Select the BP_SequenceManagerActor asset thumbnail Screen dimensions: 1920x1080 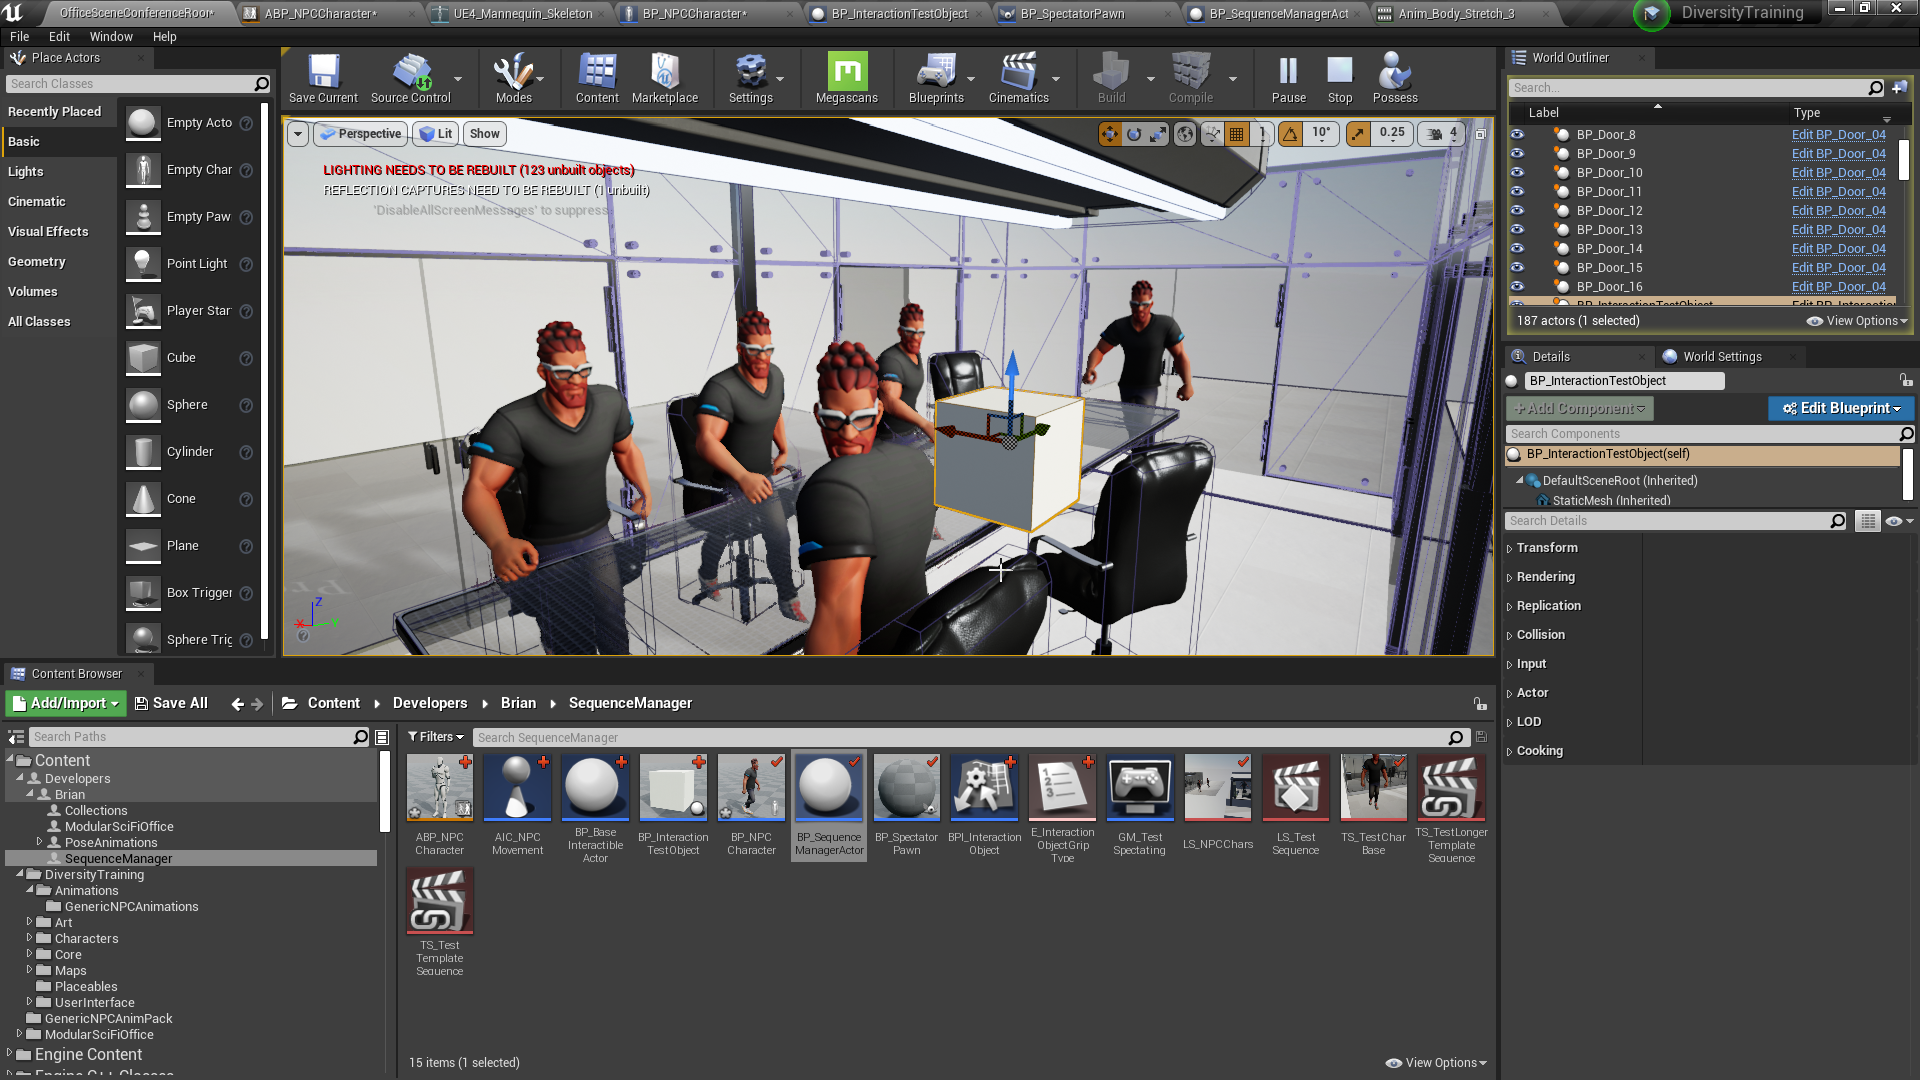[828, 788]
